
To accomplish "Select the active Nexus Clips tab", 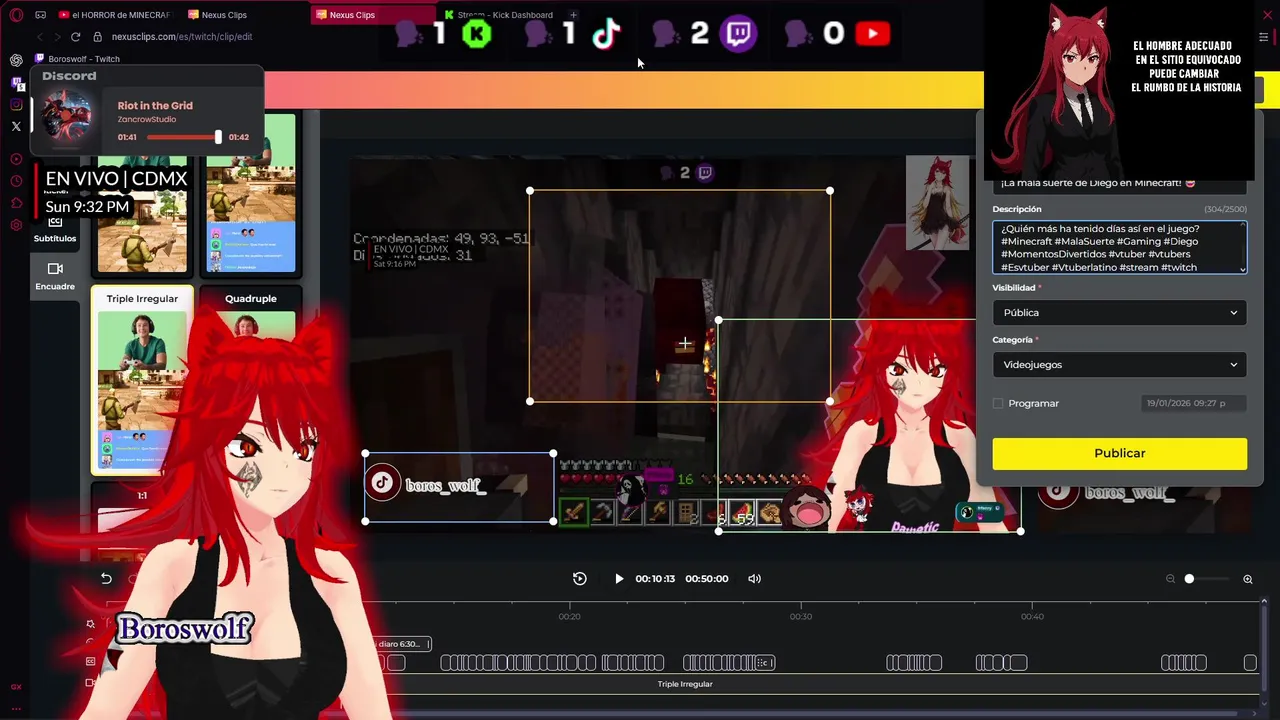I will 372,15.
